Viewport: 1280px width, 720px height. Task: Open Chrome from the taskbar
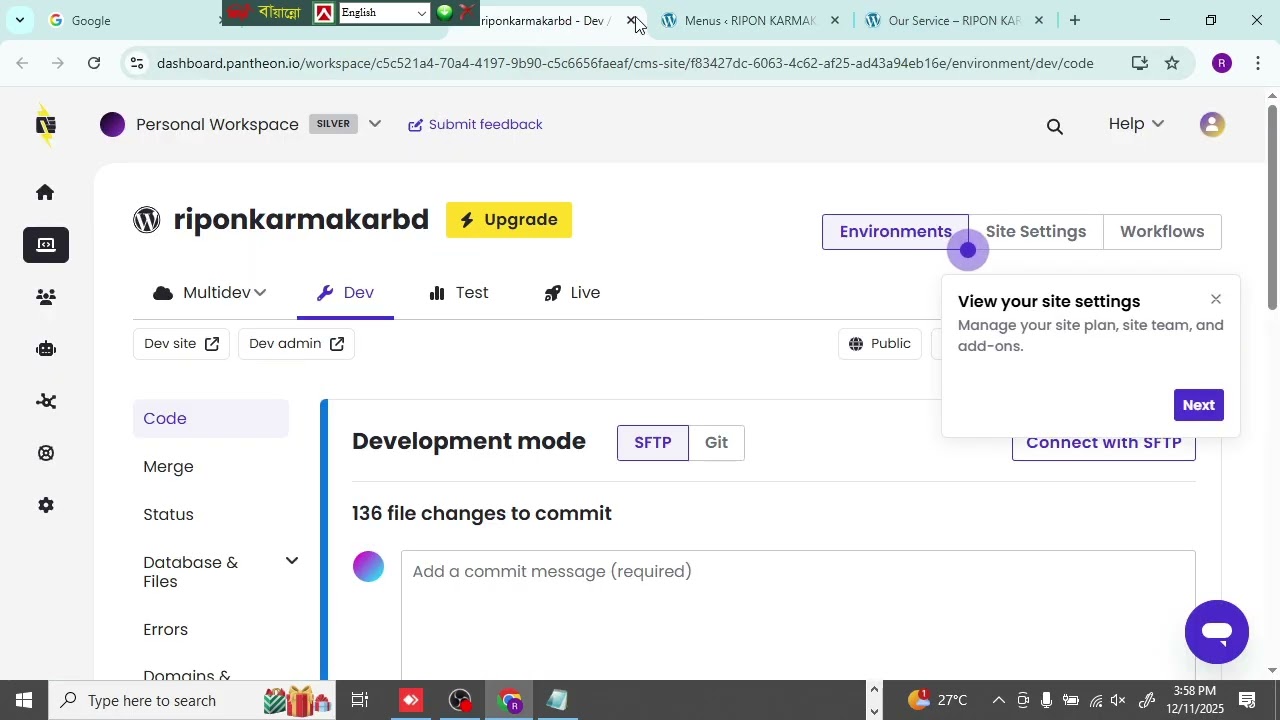click(510, 700)
